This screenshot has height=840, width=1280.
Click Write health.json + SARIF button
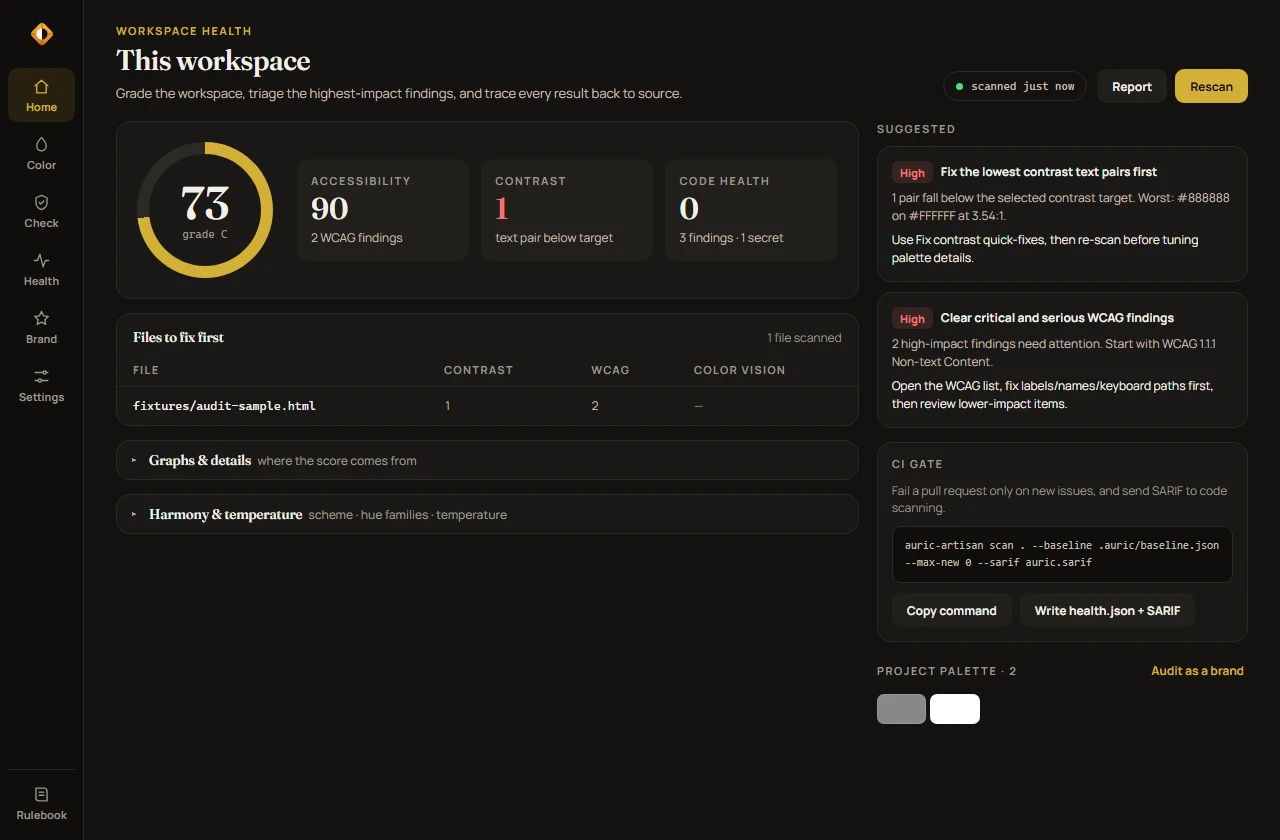tap(1107, 610)
